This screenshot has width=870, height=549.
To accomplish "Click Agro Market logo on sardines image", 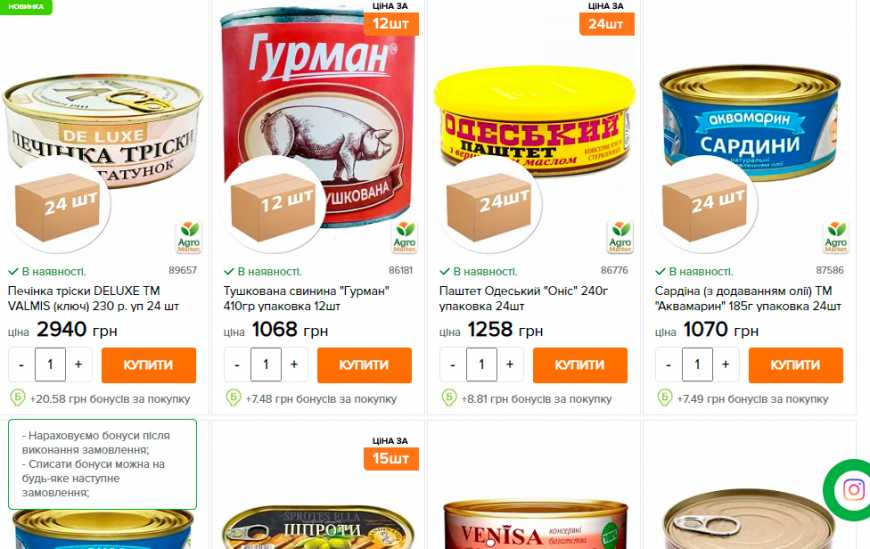I will tap(836, 237).
